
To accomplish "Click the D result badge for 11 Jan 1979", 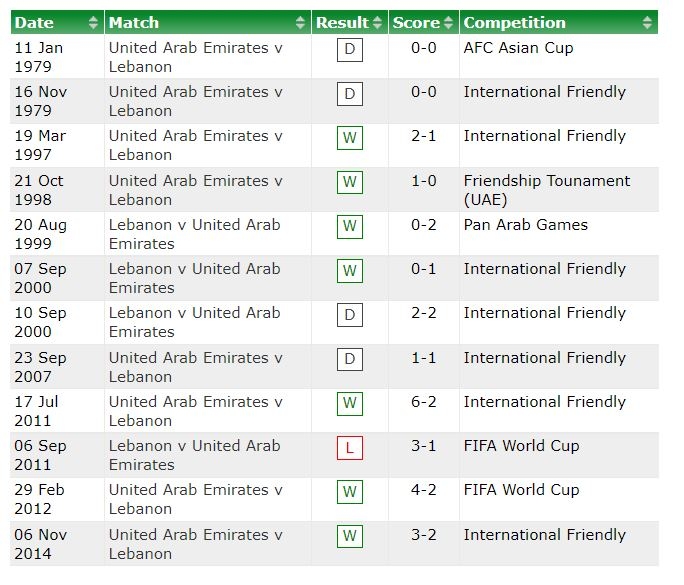I will (x=350, y=50).
